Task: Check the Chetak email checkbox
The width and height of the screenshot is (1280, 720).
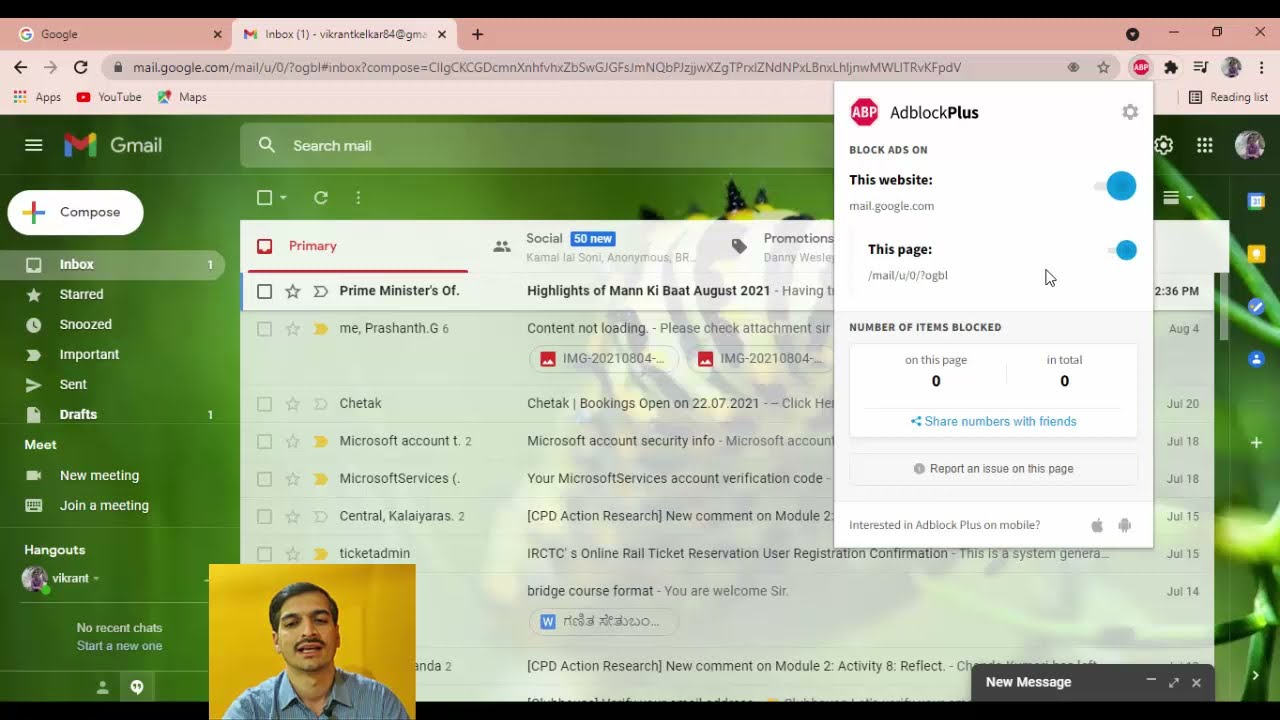Action: click(264, 404)
